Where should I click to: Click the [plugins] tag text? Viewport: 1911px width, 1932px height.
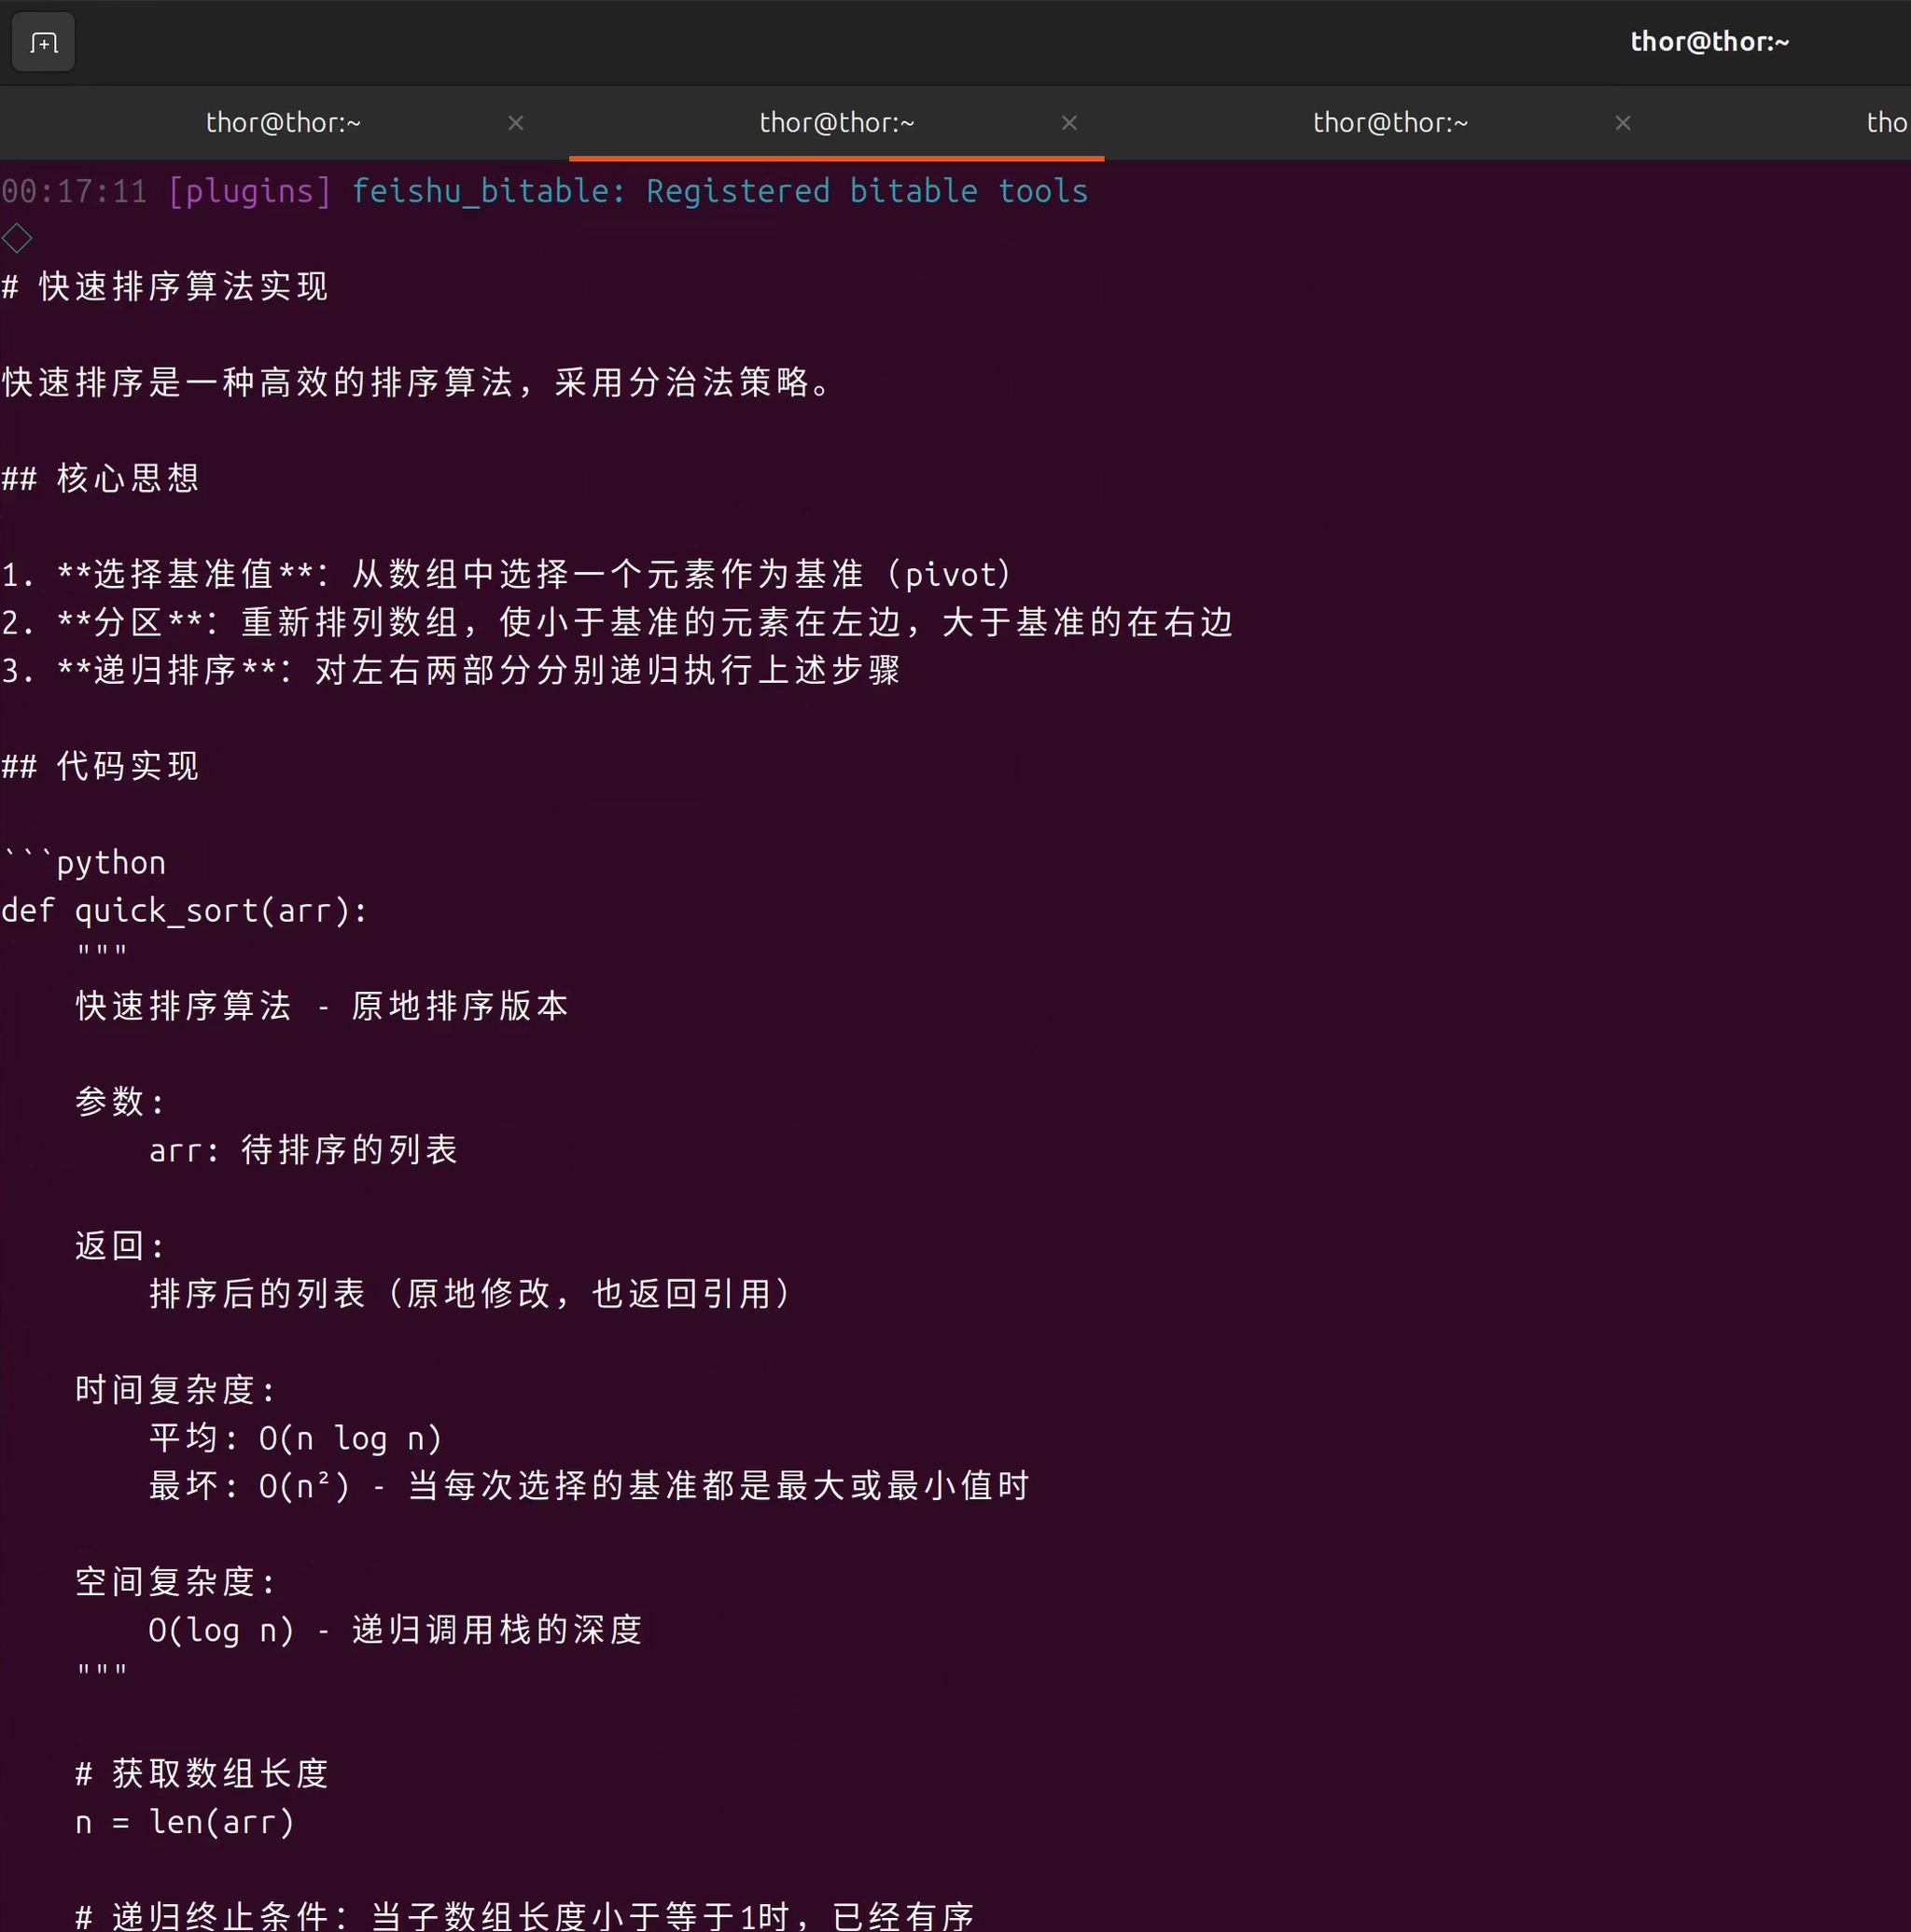(x=249, y=191)
